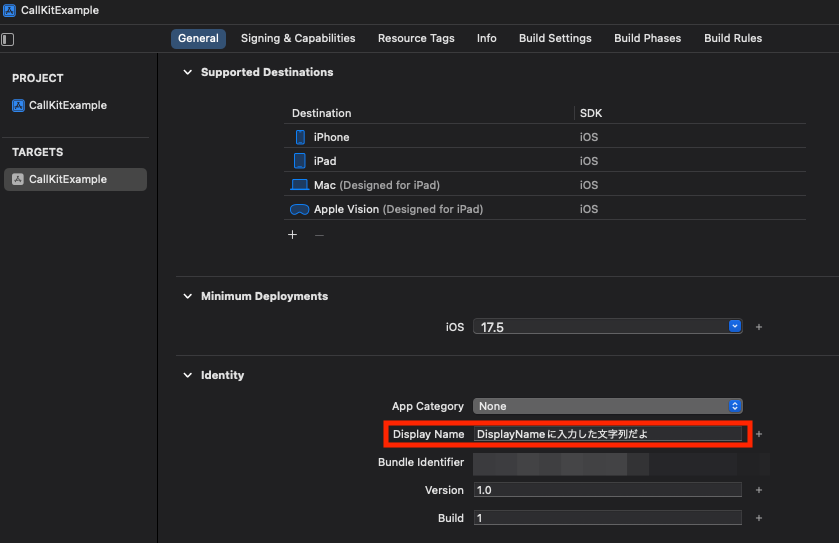Click the CallKitExample project icon in sidebar
Image resolution: width=839 pixels, height=543 pixels.
pyautogui.click(x=18, y=105)
